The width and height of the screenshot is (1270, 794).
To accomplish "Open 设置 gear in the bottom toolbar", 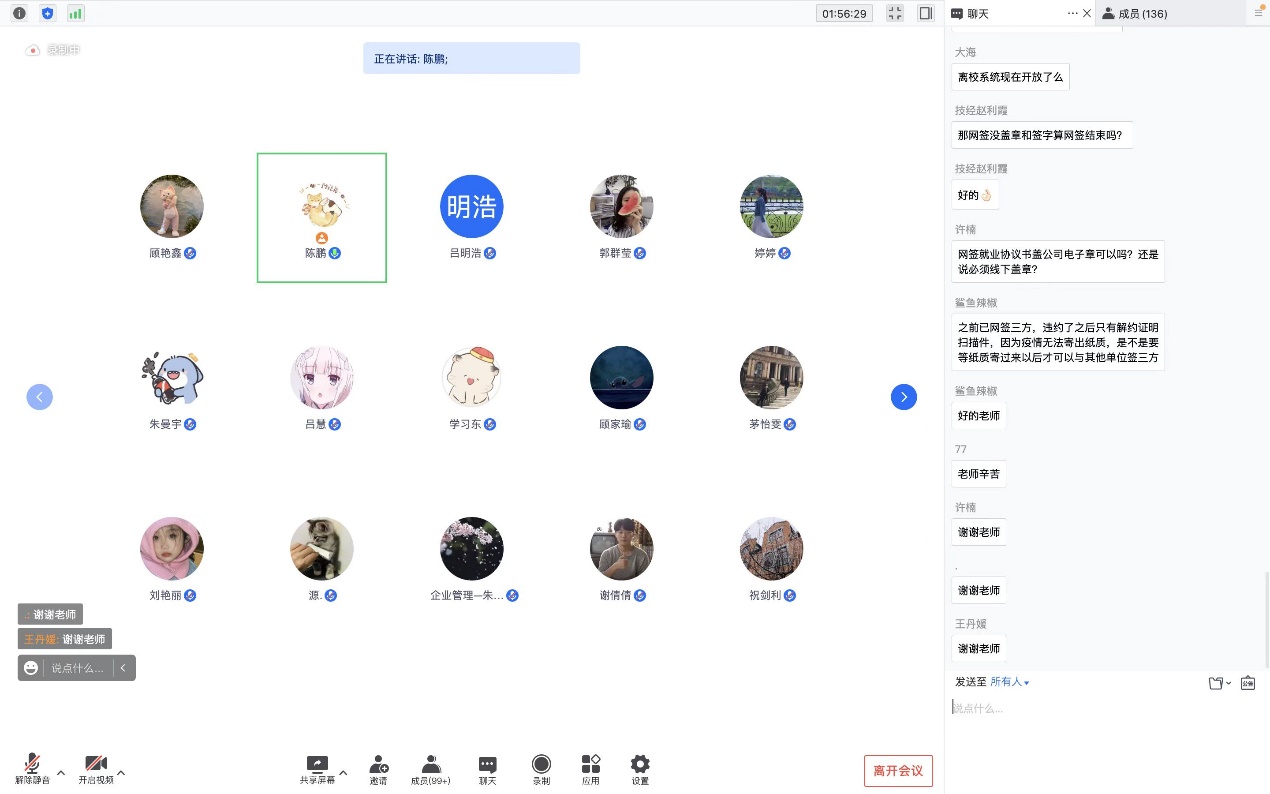I will [640, 767].
